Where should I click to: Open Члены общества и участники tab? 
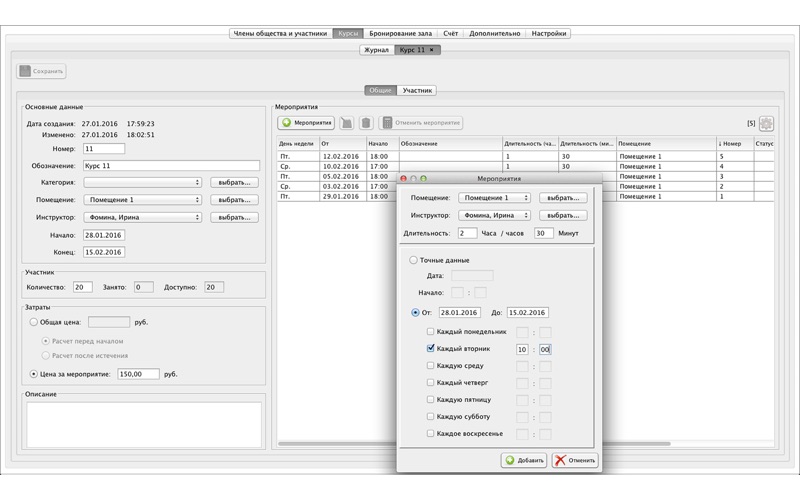click(280, 34)
